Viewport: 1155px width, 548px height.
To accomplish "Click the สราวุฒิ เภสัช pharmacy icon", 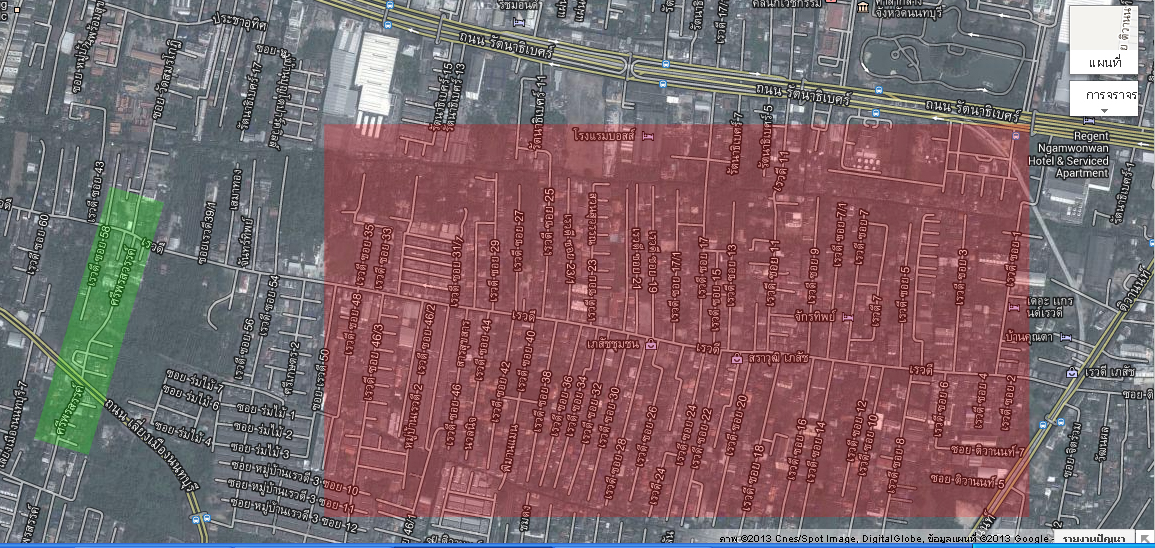I will pos(737,358).
